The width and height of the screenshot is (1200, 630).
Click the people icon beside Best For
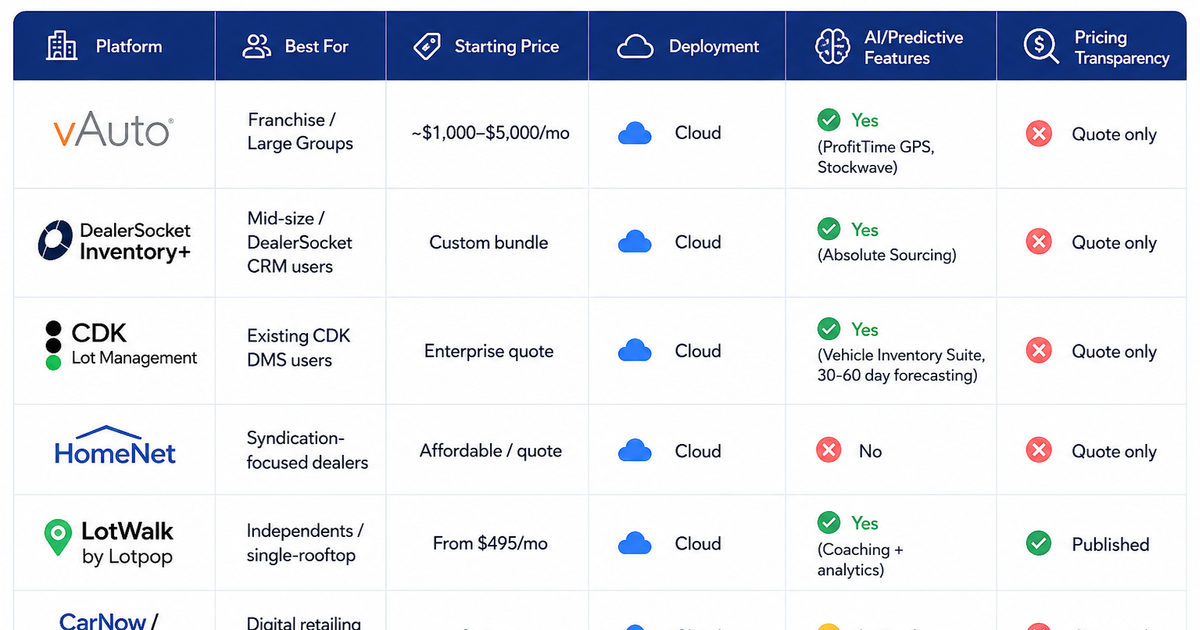257,46
